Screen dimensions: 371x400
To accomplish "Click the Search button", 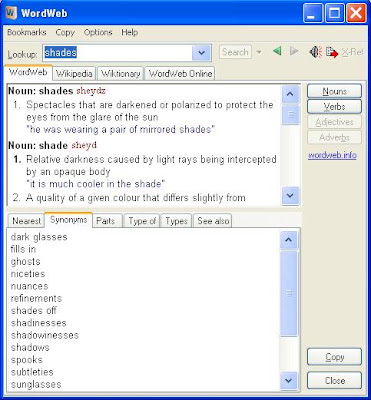I will (235, 52).
